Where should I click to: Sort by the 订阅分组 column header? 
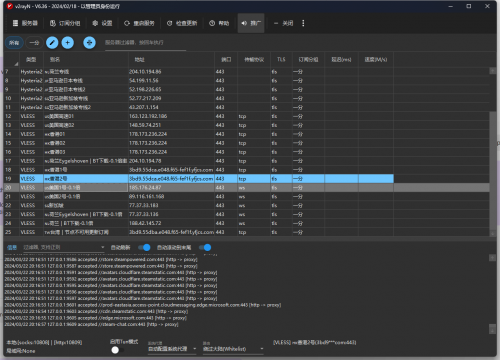pyautogui.click(x=308, y=60)
